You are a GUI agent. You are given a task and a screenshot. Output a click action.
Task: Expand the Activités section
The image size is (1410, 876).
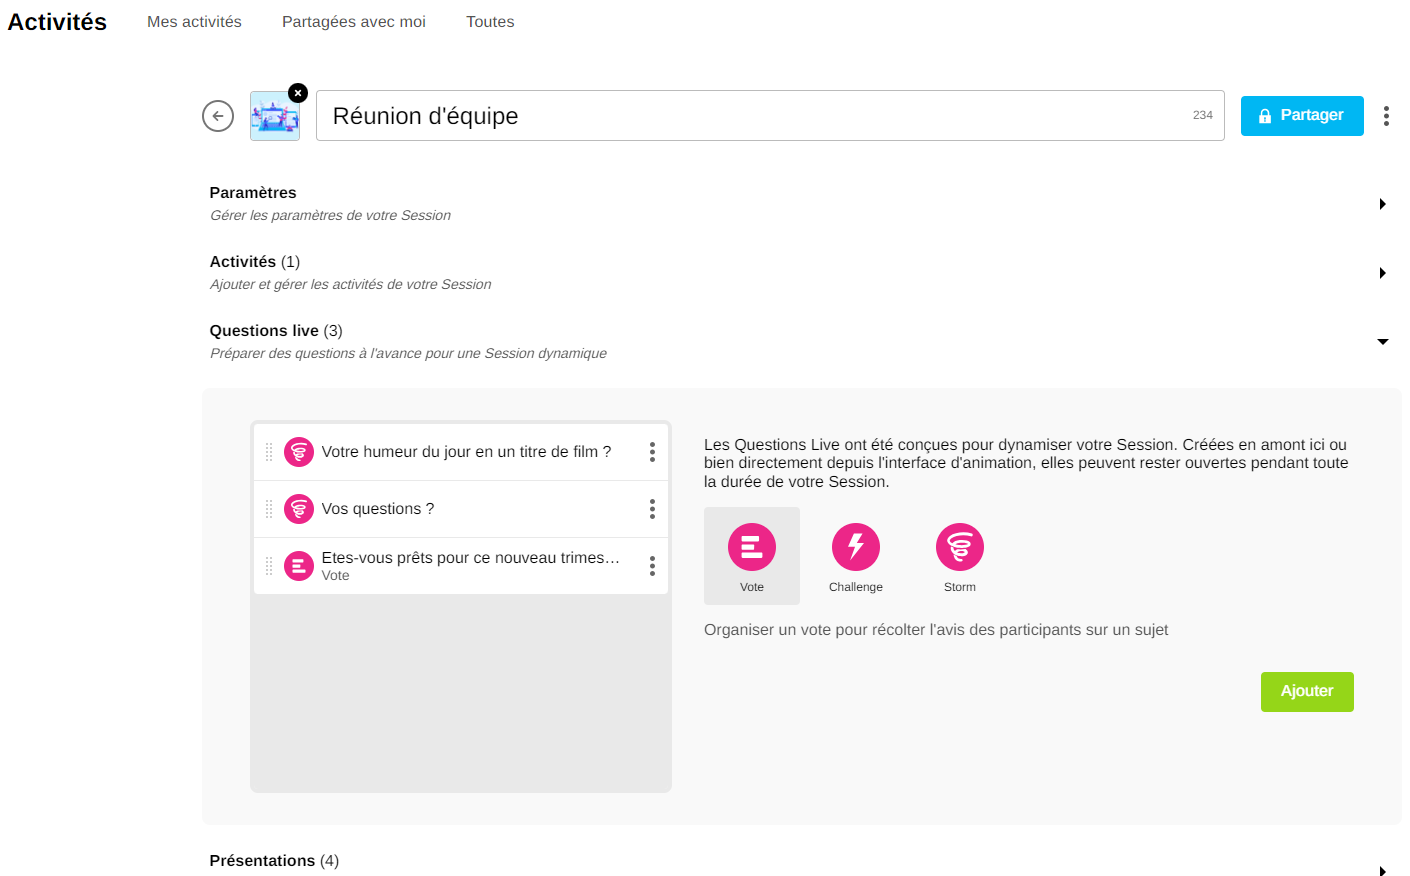(1382, 273)
